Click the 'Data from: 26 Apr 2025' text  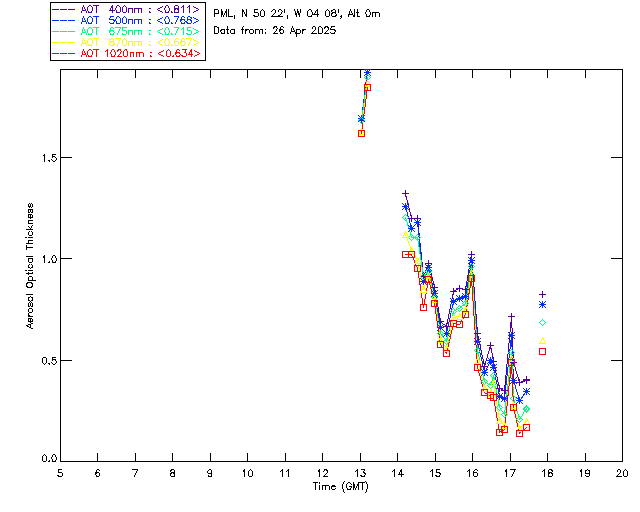(x=275, y=31)
